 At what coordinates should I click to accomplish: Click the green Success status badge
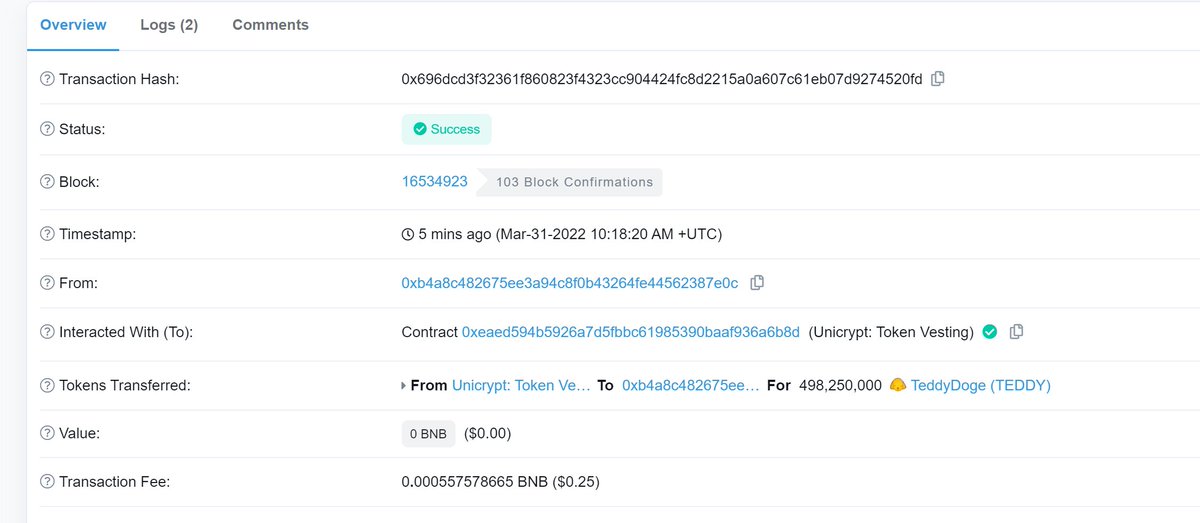pos(446,129)
